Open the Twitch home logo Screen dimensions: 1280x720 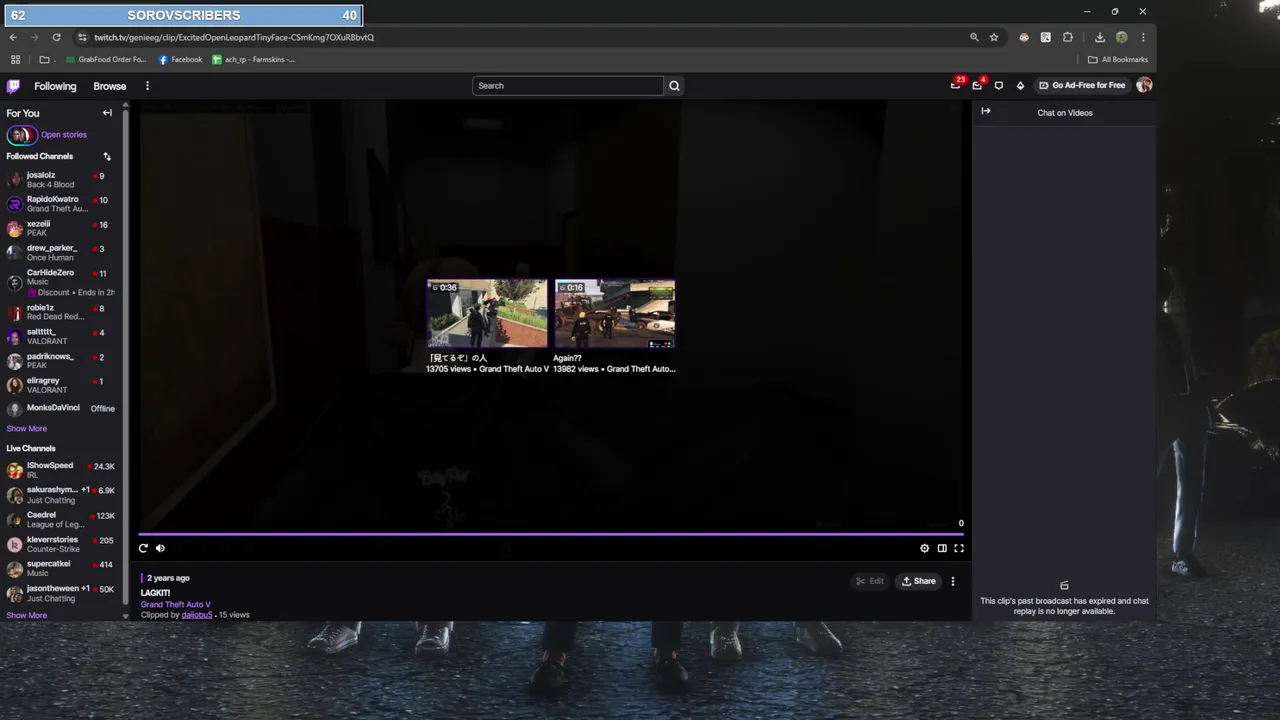tap(13, 86)
